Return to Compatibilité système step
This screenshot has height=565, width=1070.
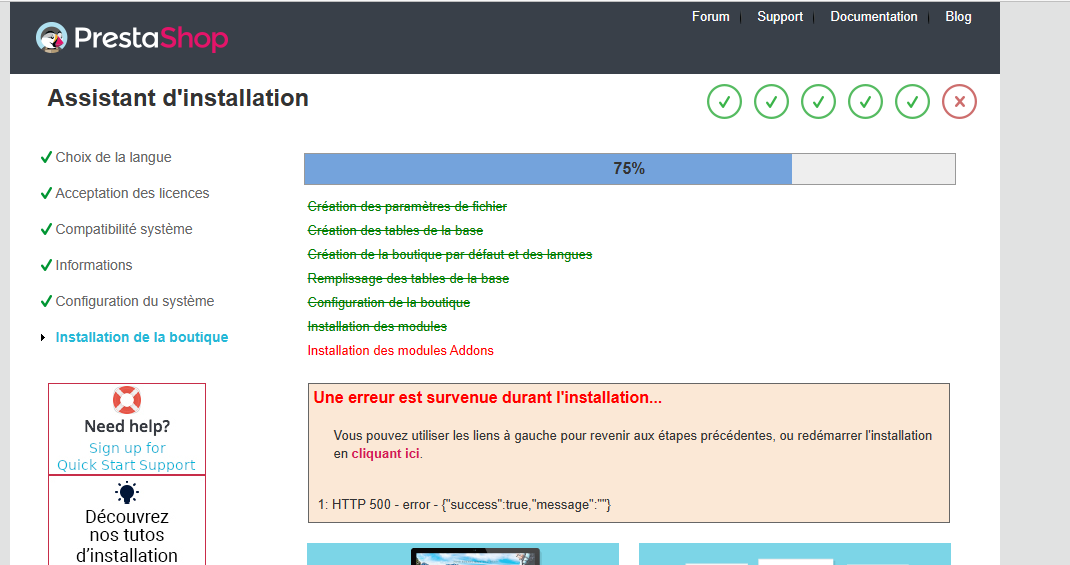click(x=124, y=229)
